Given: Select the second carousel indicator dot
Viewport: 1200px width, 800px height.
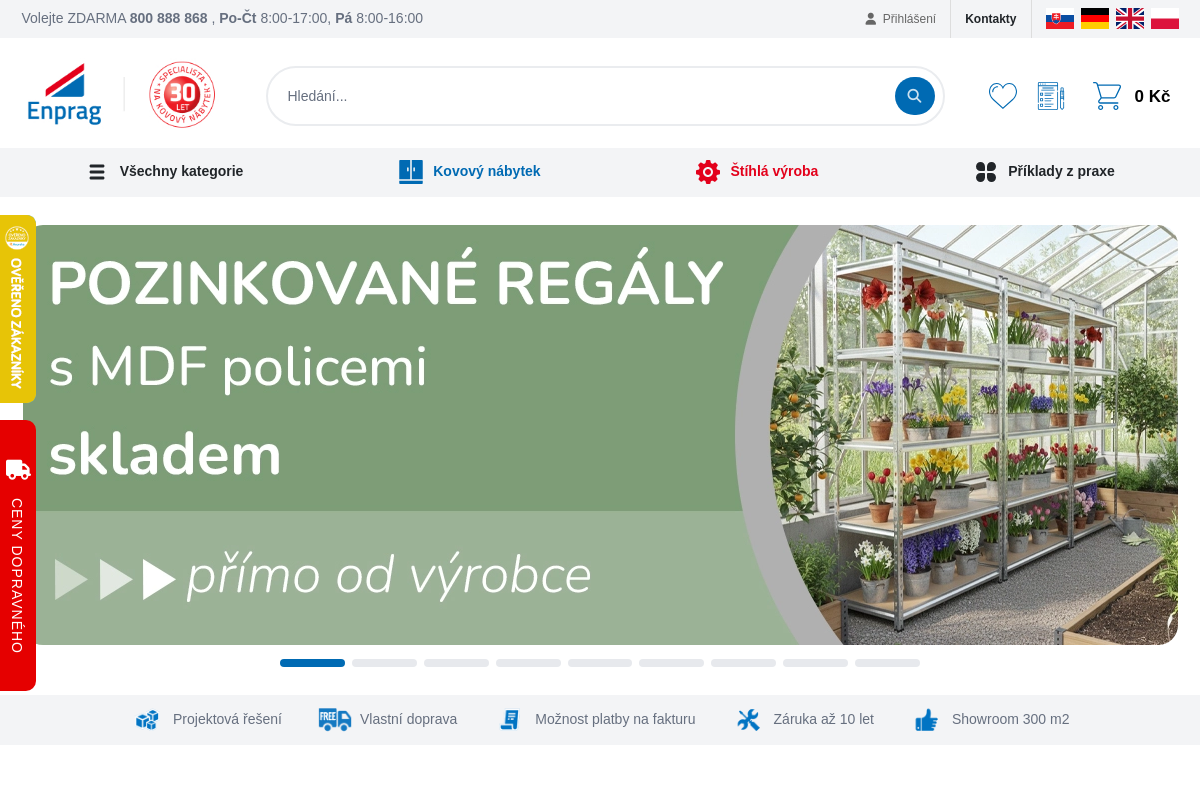Looking at the screenshot, I should pyautogui.click(x=384, y=662).
